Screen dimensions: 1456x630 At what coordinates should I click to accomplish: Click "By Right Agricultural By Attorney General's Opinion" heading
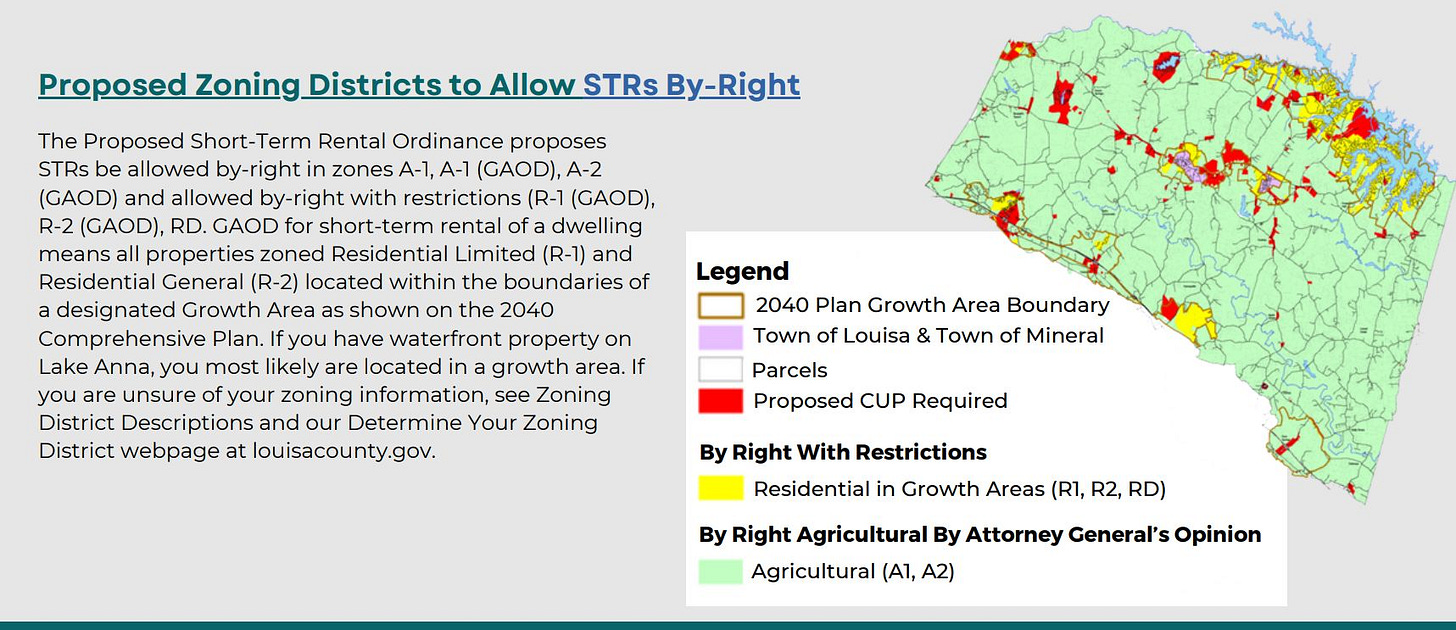[980, 534]
